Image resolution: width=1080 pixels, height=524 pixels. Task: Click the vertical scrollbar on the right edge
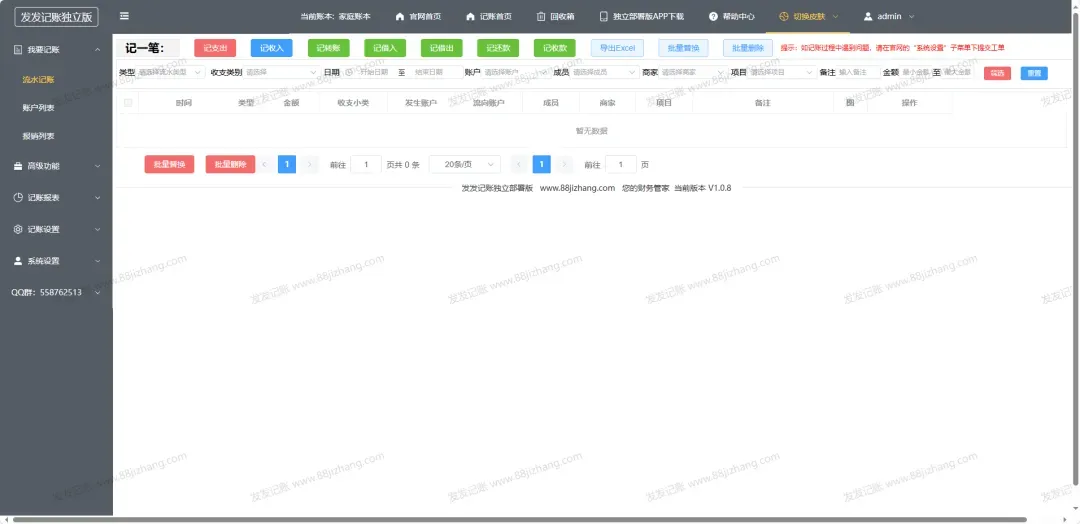pyautogui.click(x=1077, y=248)
